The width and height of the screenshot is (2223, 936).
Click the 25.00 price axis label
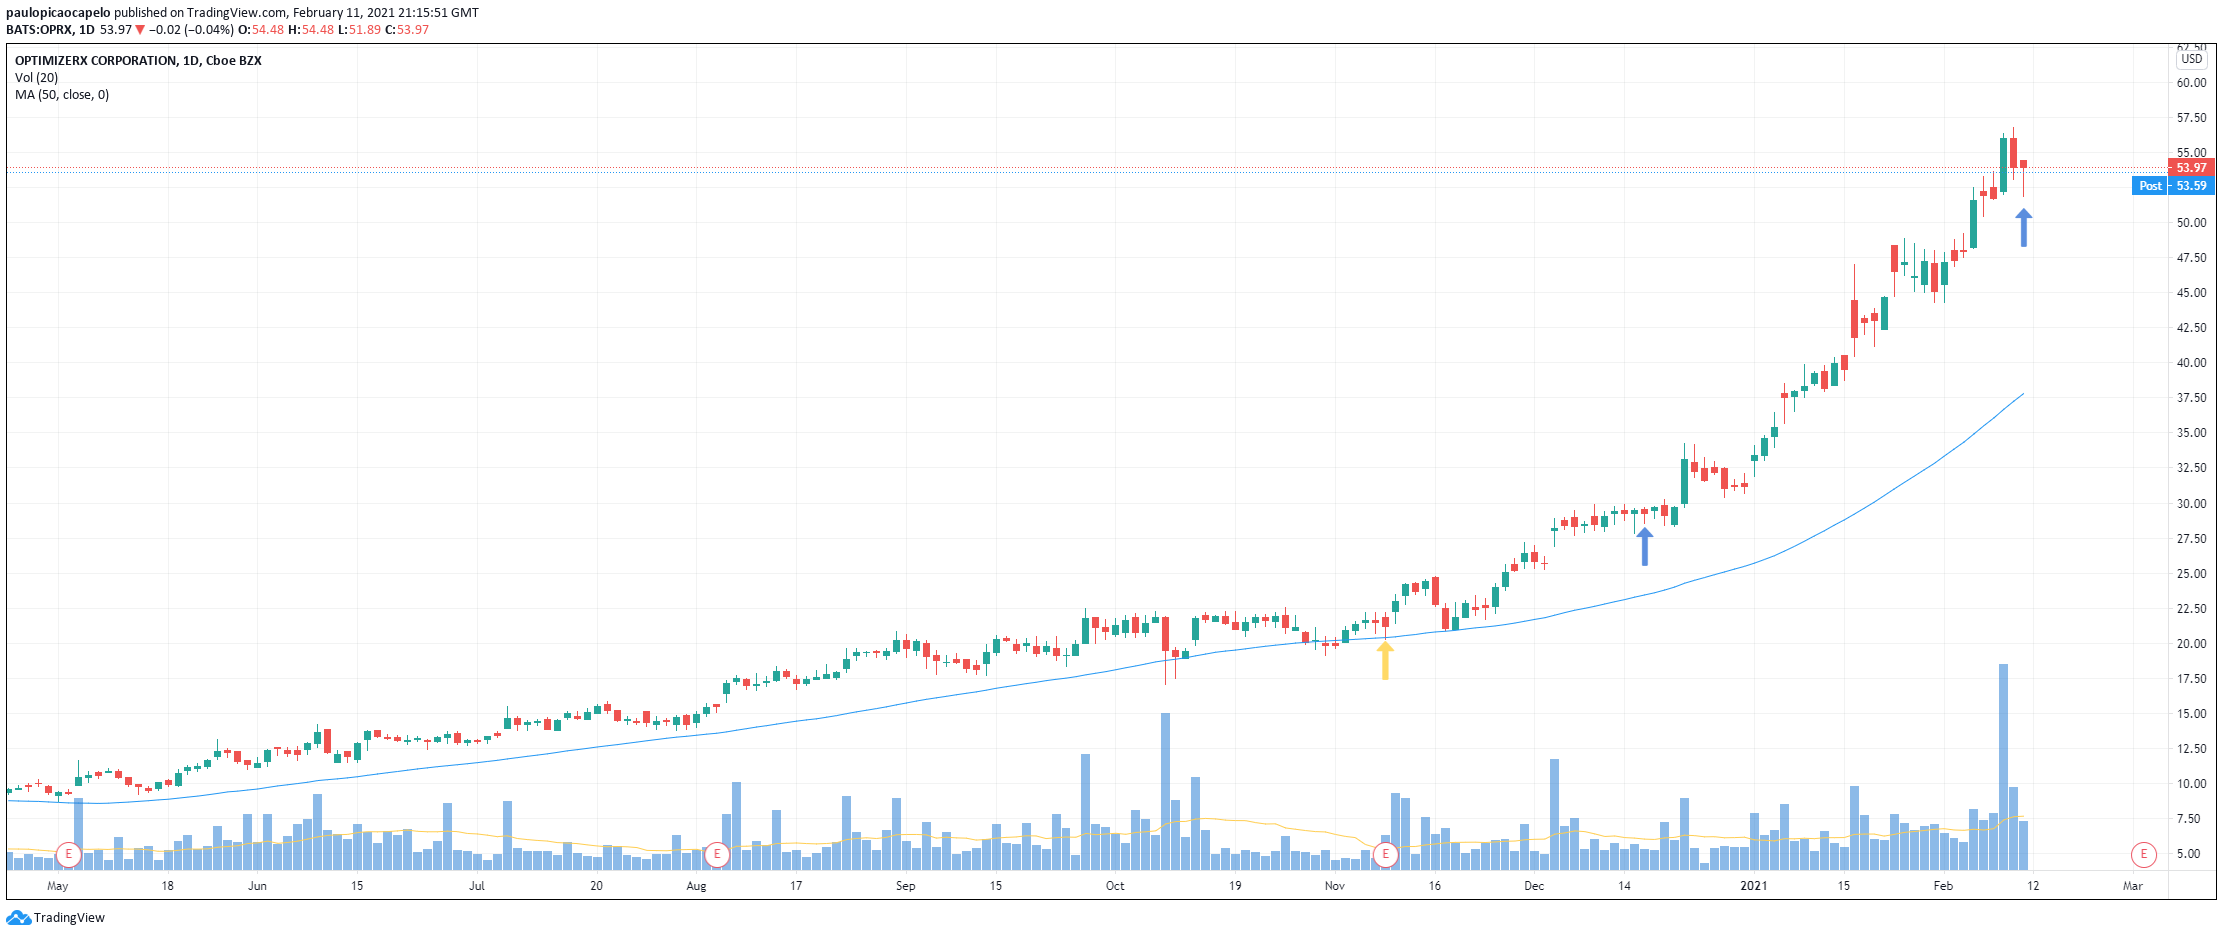tap(2192, 574)
